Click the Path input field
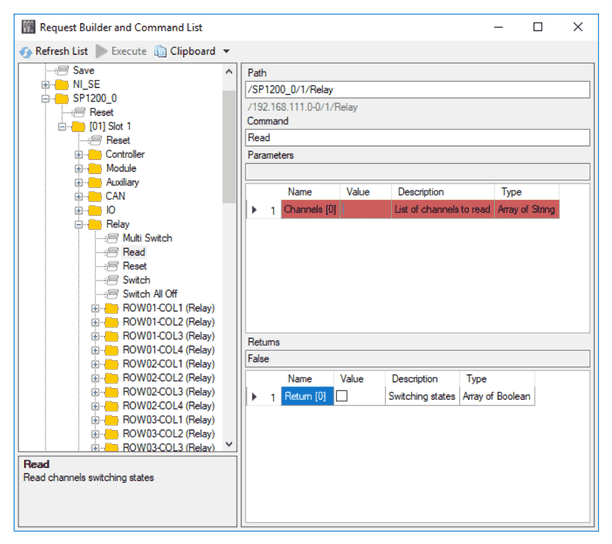The width and height of the screenshot is (612, 544). 417,90
